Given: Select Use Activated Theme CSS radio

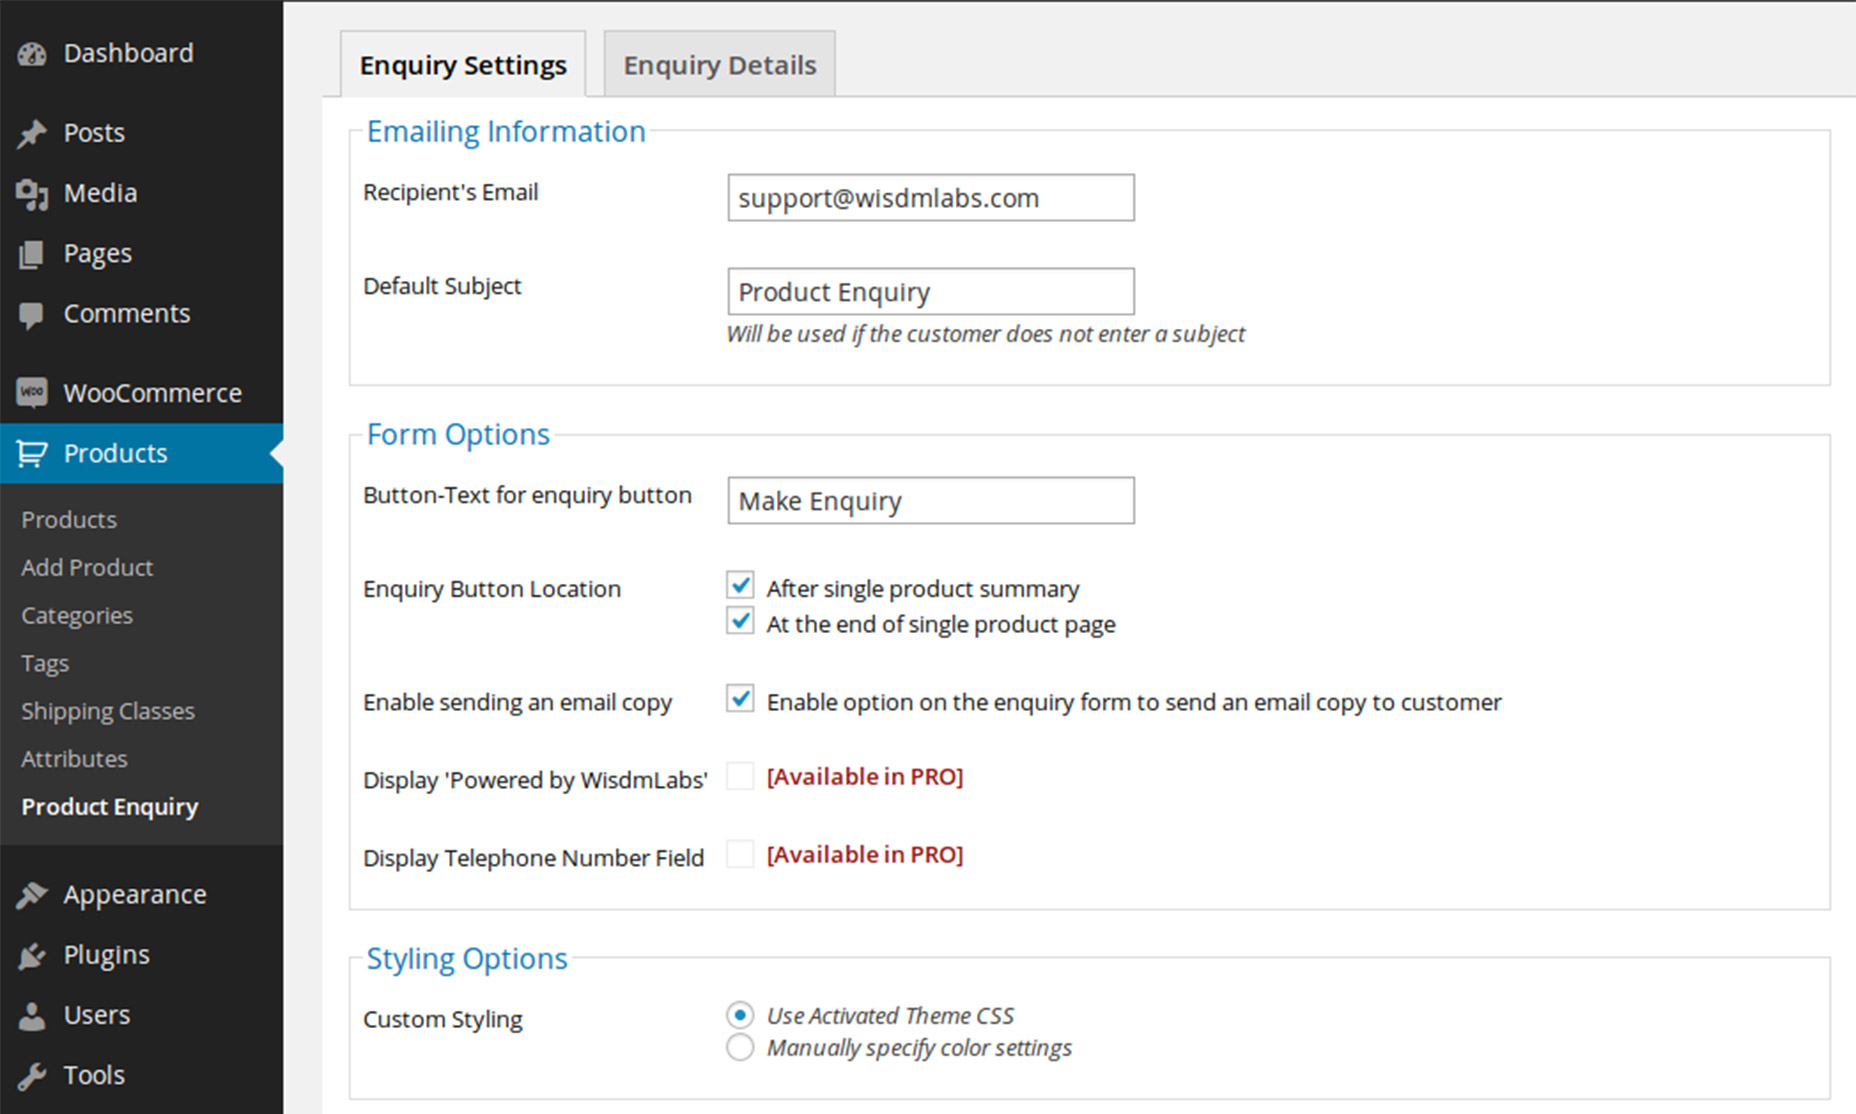Looking at the screenshot, I should [x=740, y=1016].
